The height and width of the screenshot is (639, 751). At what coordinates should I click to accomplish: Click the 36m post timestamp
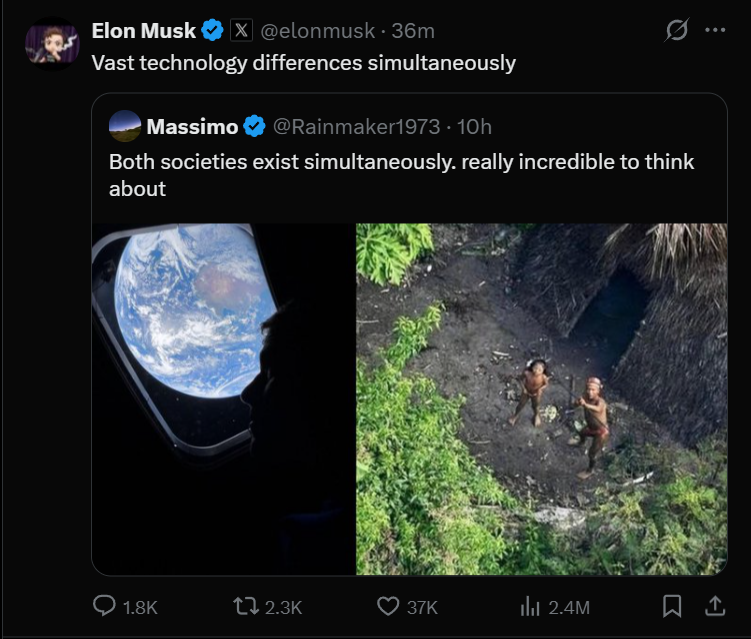coord(413,30)
